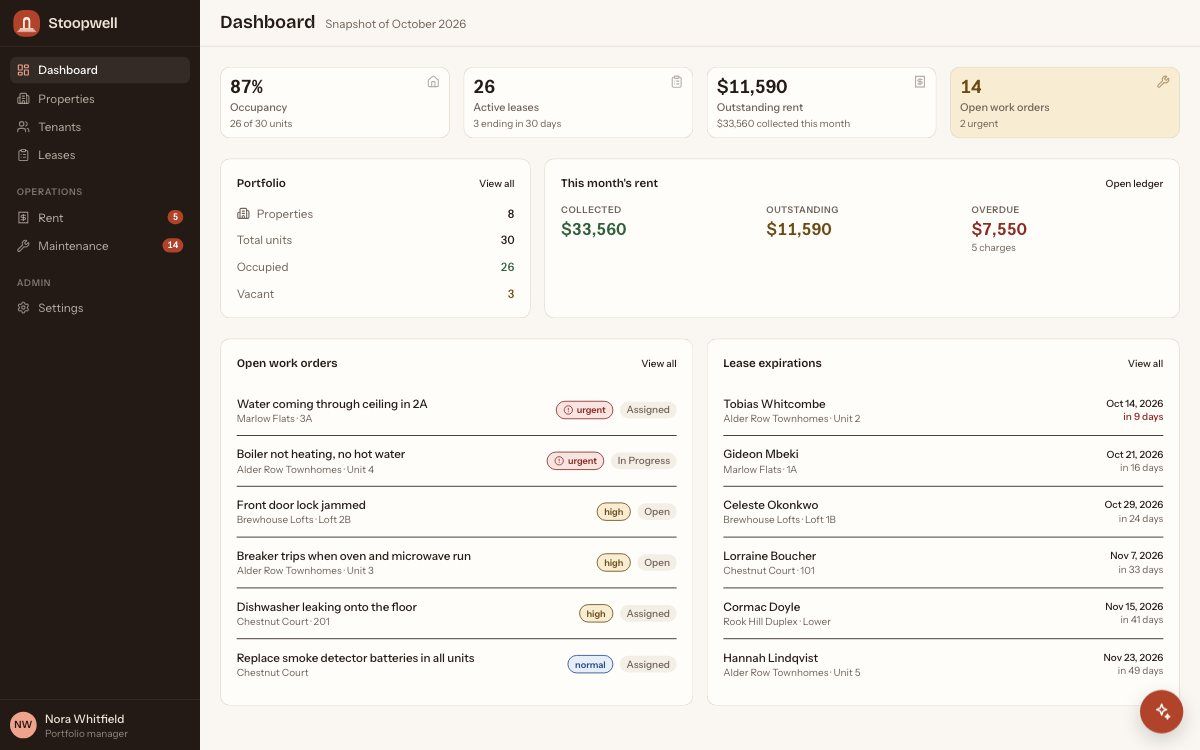Image resolution: width=1200 pixels, height=750 pixels.
Task: Go to Tenants in the sidebar
Action: pyautogui.click(x=100, y=127)
